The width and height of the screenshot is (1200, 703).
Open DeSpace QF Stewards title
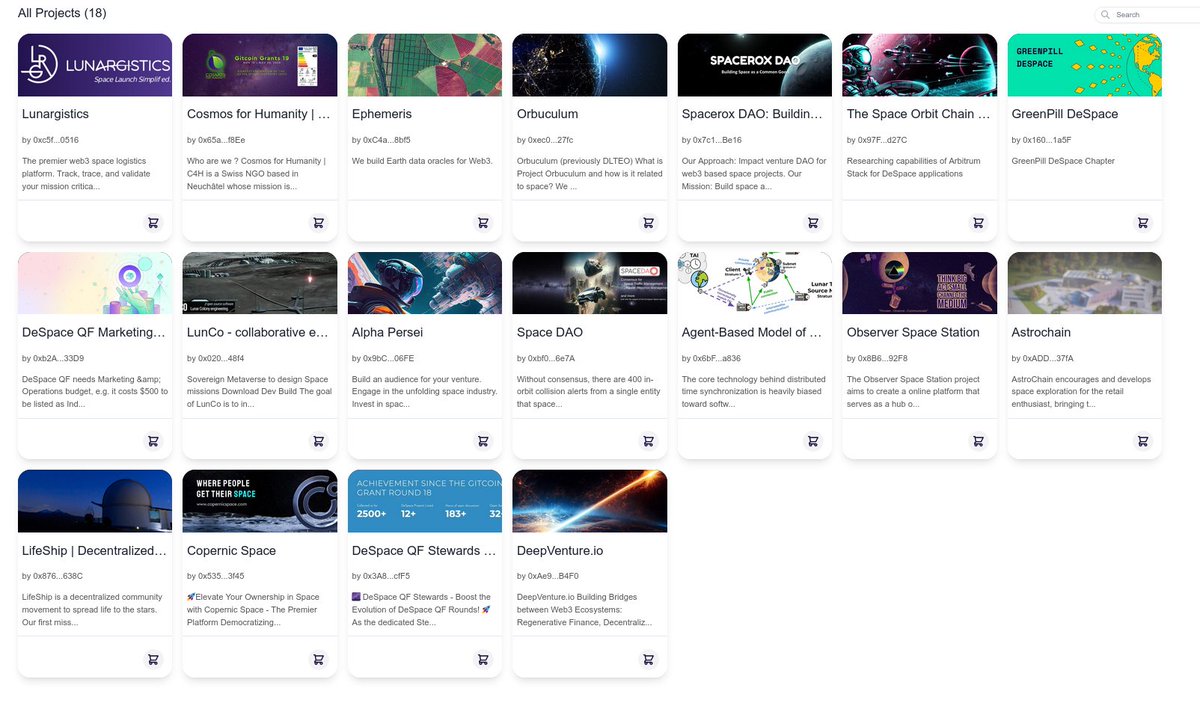pos(424,551)
